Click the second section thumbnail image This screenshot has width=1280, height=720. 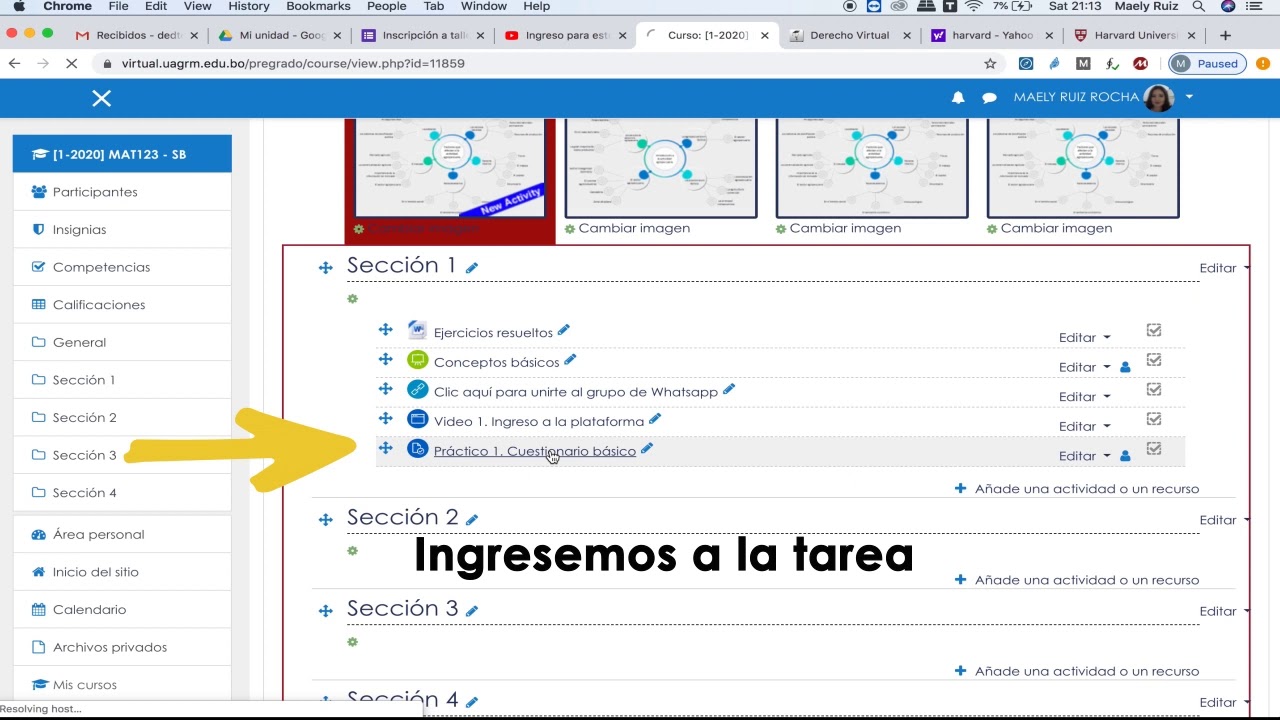tap(661, 167)
